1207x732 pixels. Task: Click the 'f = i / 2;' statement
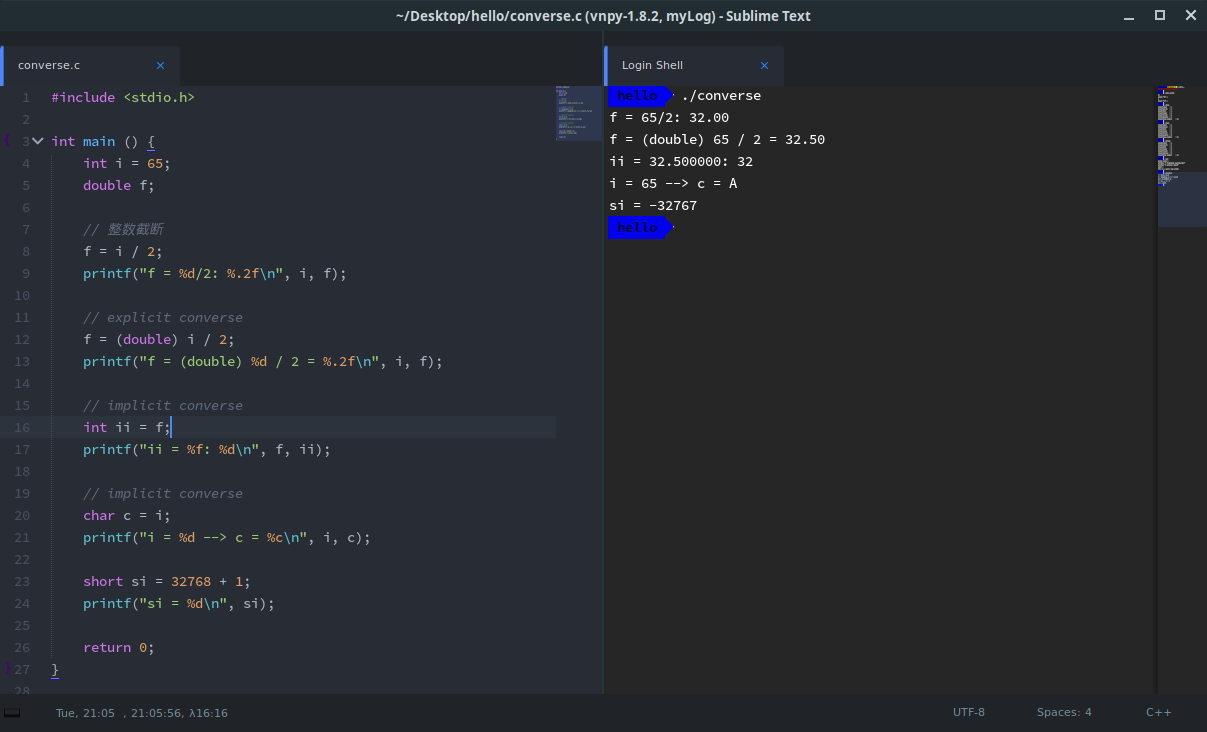click(x=123, y=251)
